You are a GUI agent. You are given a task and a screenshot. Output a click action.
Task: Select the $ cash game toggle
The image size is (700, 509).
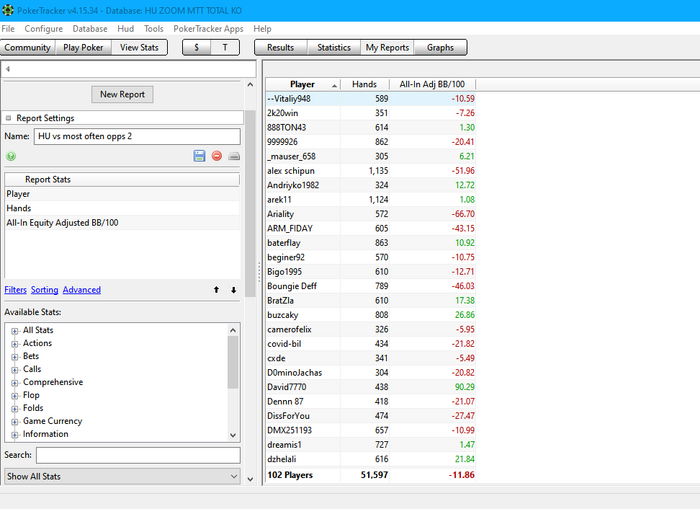pyautogui.click(x=196, y=47)
